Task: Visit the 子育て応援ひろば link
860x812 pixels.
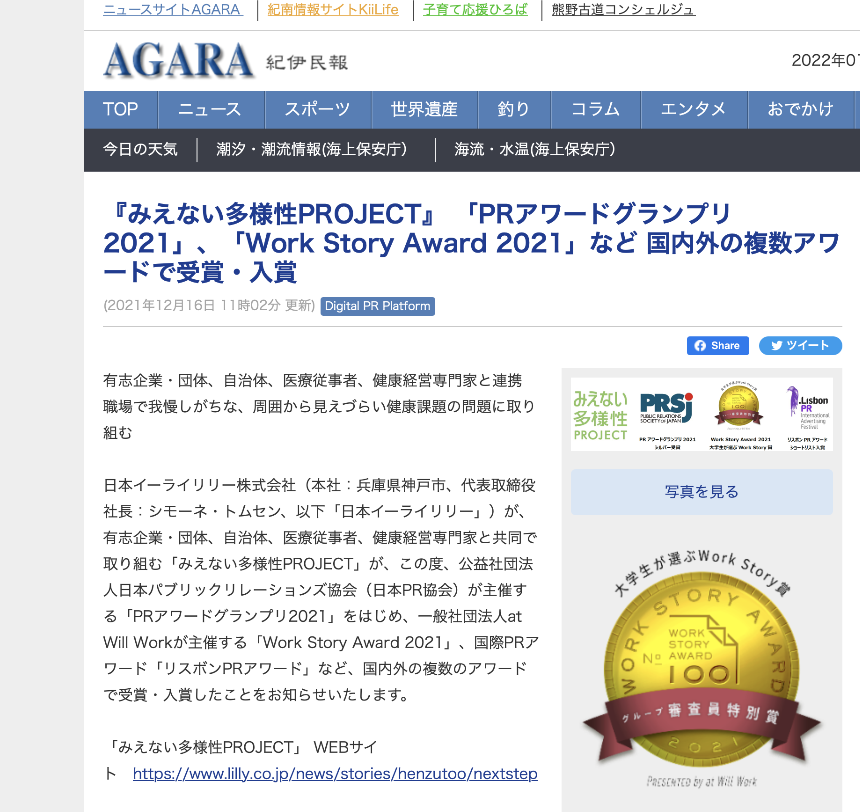Action: tap(476, 10)
